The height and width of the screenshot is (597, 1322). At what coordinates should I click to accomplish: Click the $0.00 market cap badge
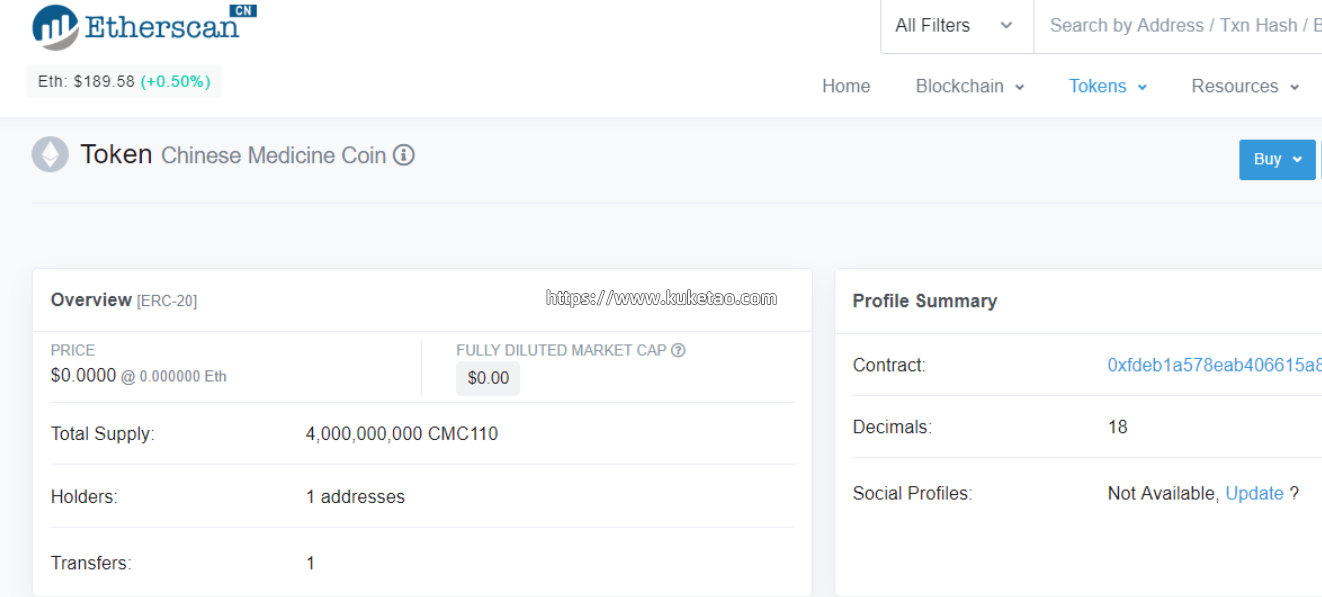point(488,378)
